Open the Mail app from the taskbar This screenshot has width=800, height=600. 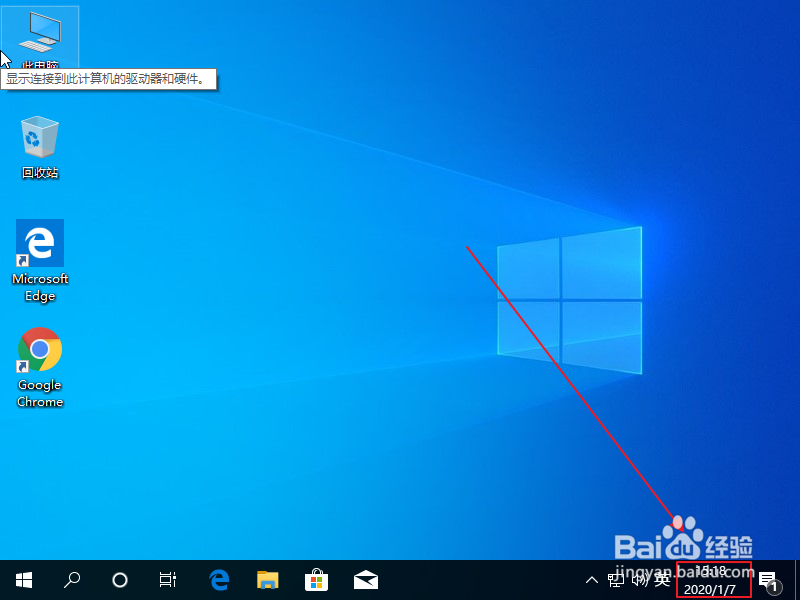(x=365, y=580)
